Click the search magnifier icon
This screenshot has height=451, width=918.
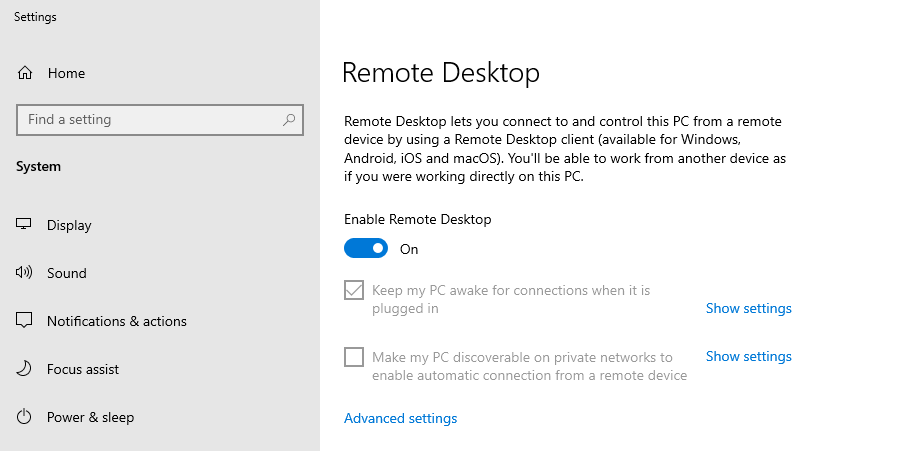point(289,120)
